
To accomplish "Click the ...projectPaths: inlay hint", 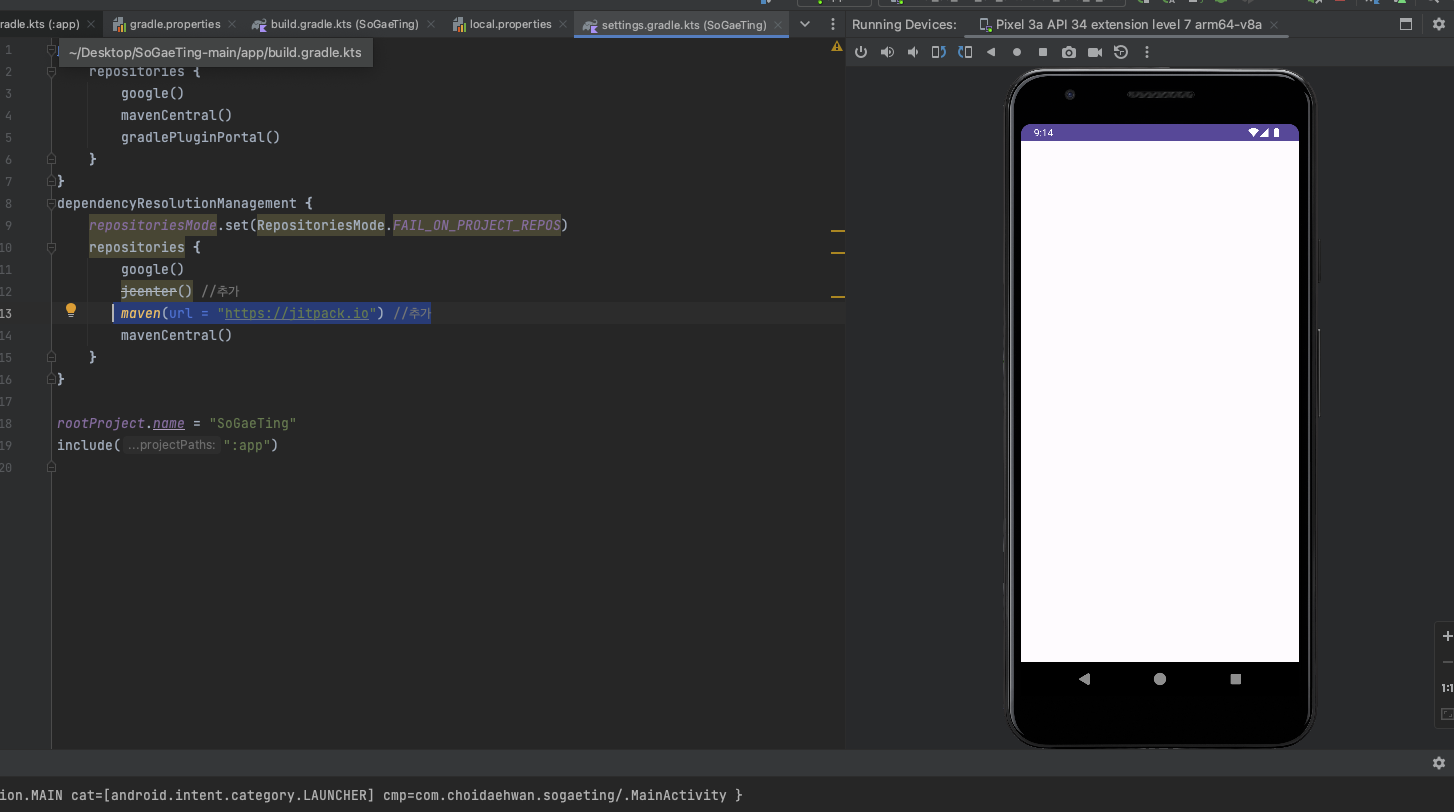I will pos(171,445).
